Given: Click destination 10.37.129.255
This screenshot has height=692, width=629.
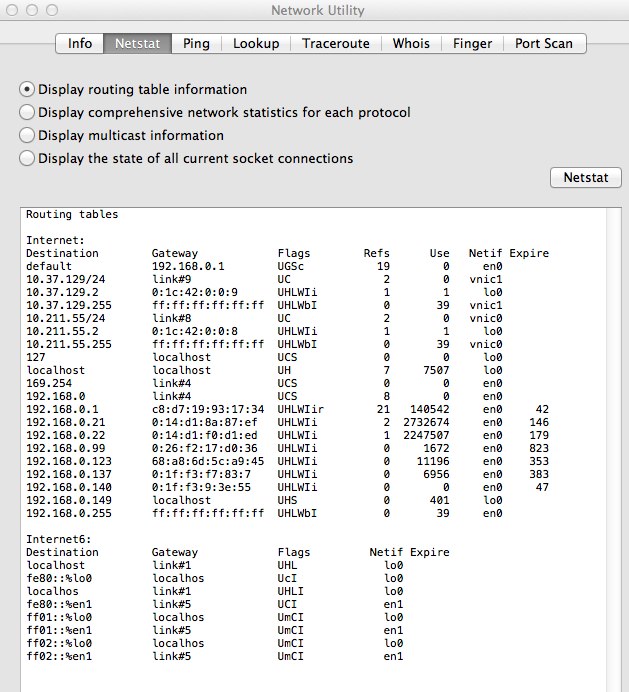Looking at the screenshot, I should click(69, 305).
